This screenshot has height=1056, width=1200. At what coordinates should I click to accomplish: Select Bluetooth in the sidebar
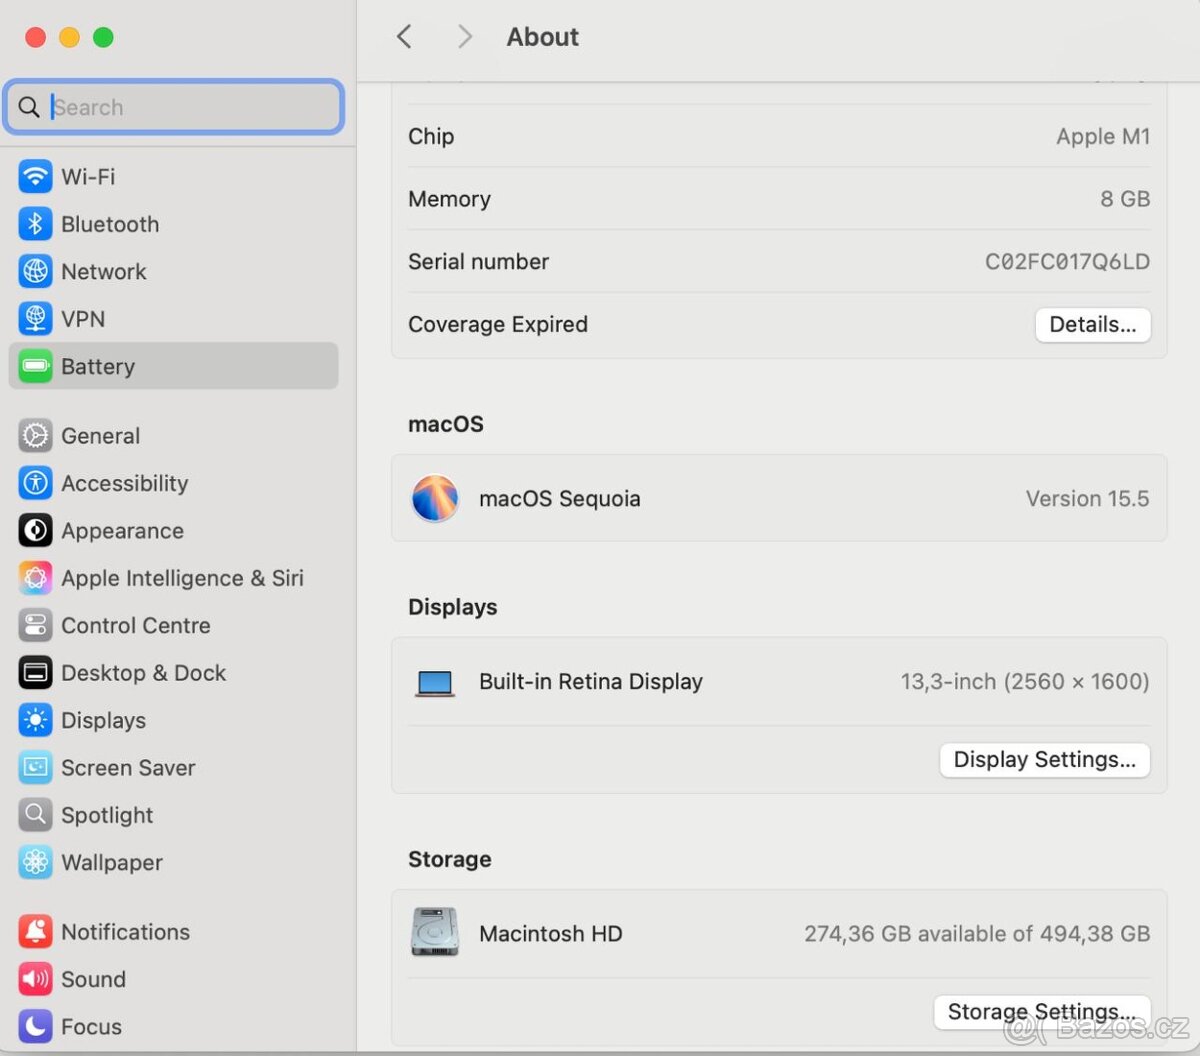pos(109,224)
